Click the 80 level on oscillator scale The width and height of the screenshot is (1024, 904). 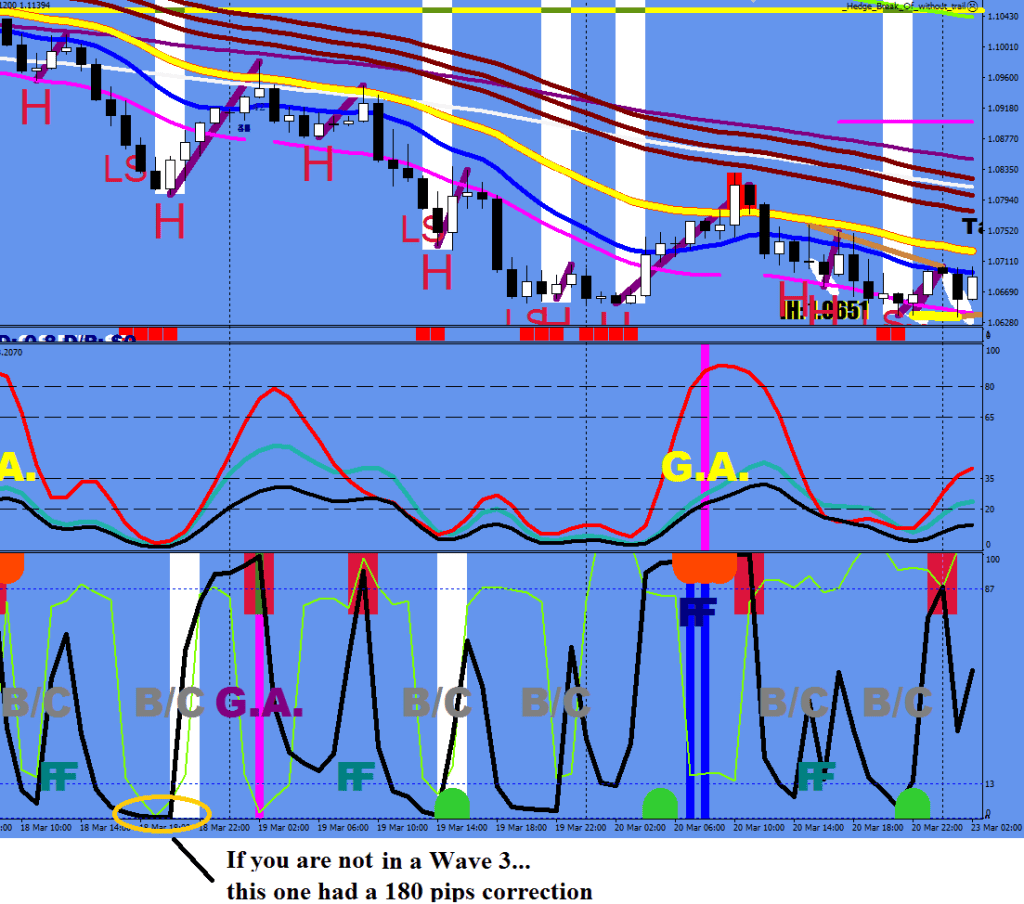(993, 387)
